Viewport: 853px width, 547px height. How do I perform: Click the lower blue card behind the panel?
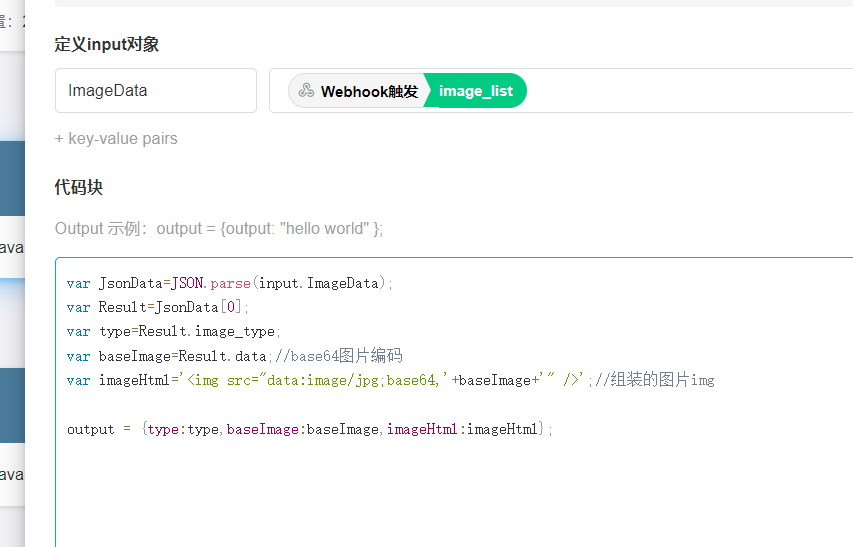[x=11, y=405]
